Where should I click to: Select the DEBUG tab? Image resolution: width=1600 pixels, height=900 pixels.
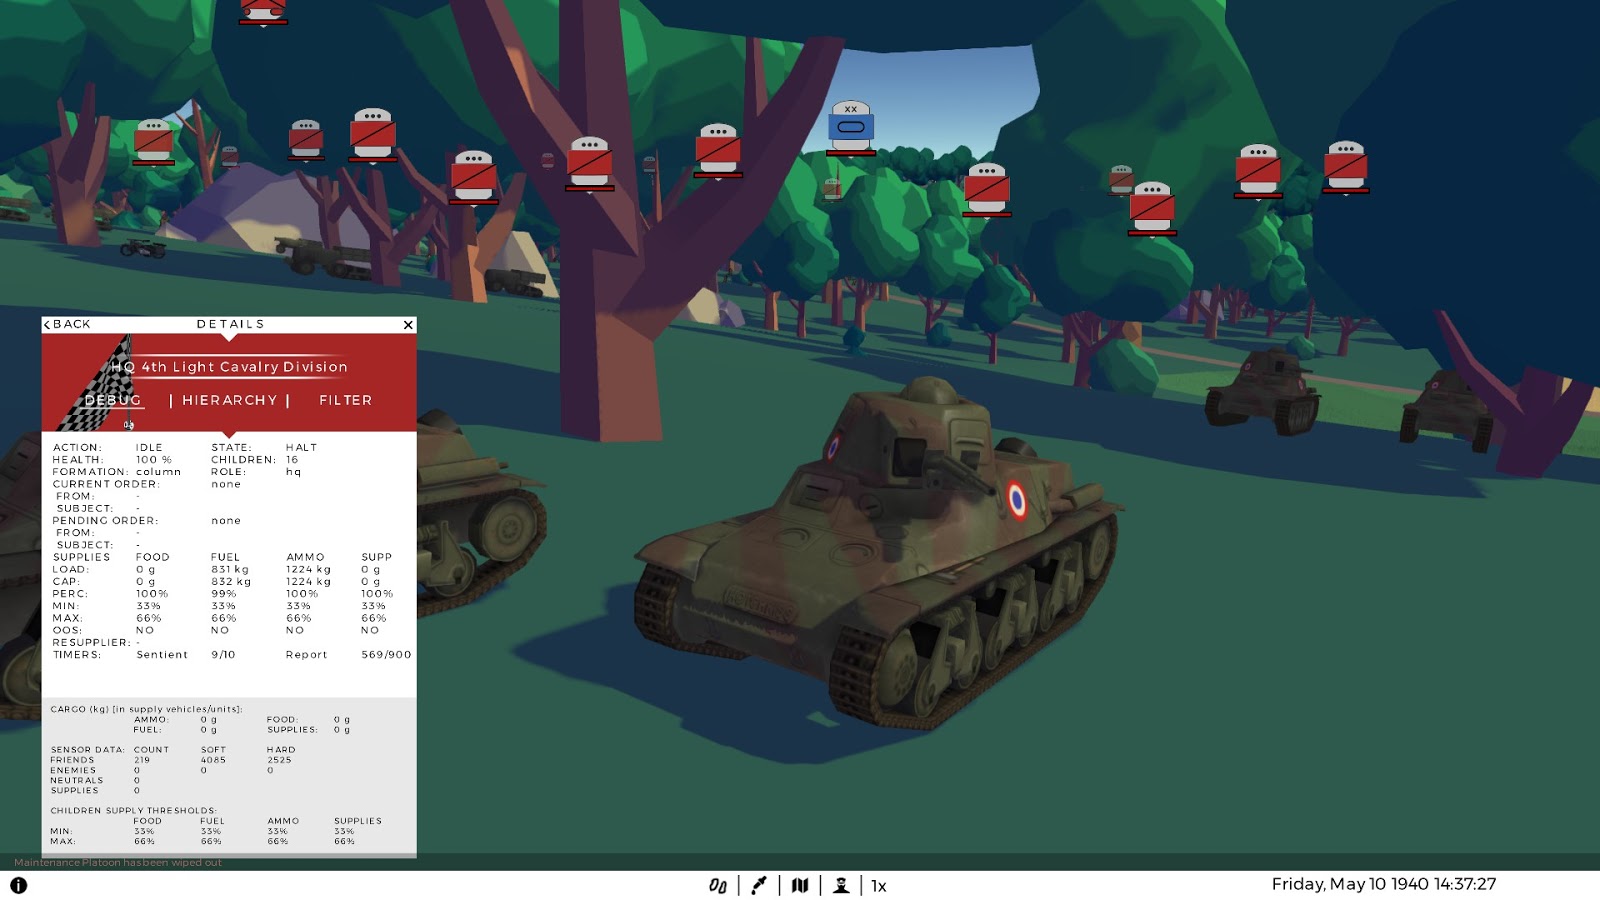[x=113, y=400]
